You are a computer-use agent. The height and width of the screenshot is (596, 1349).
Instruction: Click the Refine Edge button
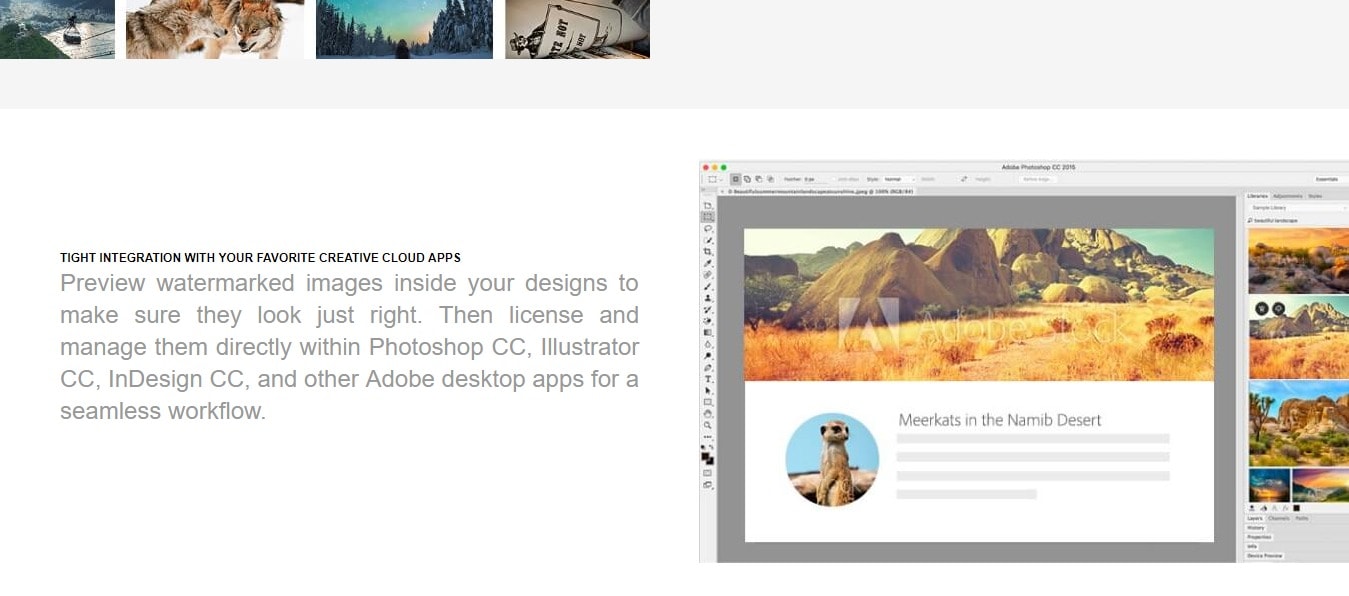1036,179
